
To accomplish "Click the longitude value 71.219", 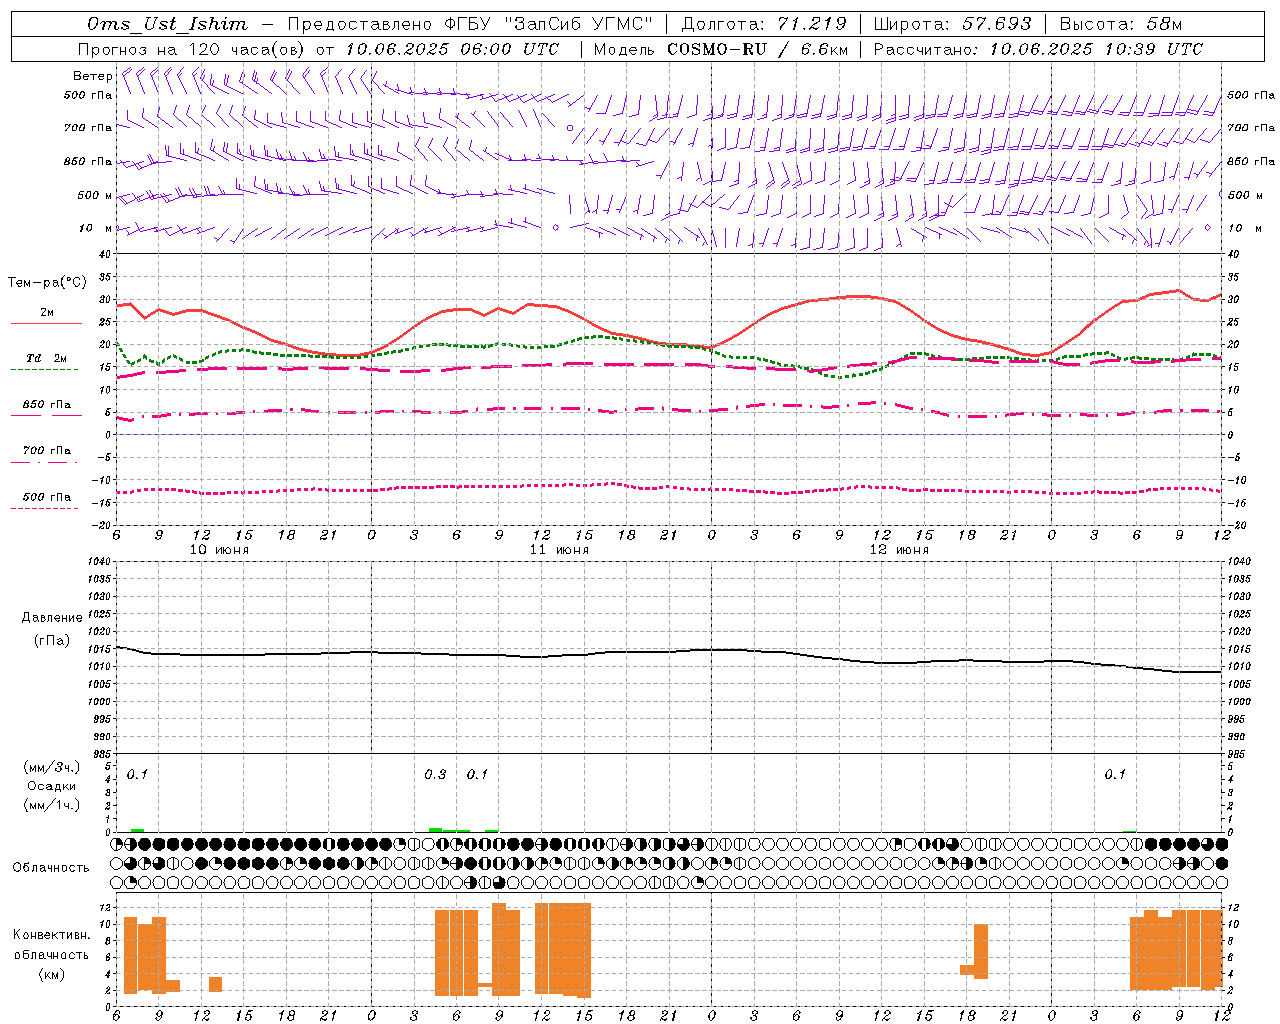I will tap(811, 24).
